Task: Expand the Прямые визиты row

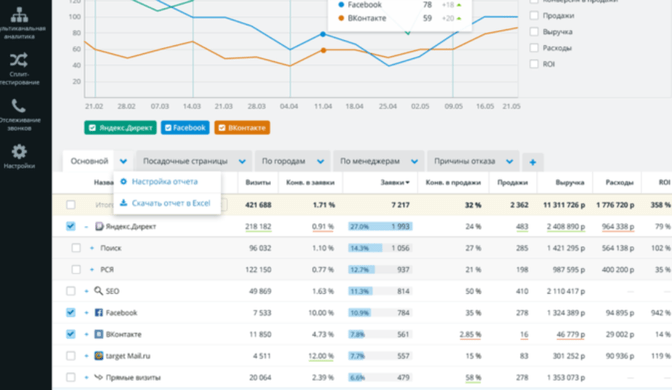Action: click(86, 377)
